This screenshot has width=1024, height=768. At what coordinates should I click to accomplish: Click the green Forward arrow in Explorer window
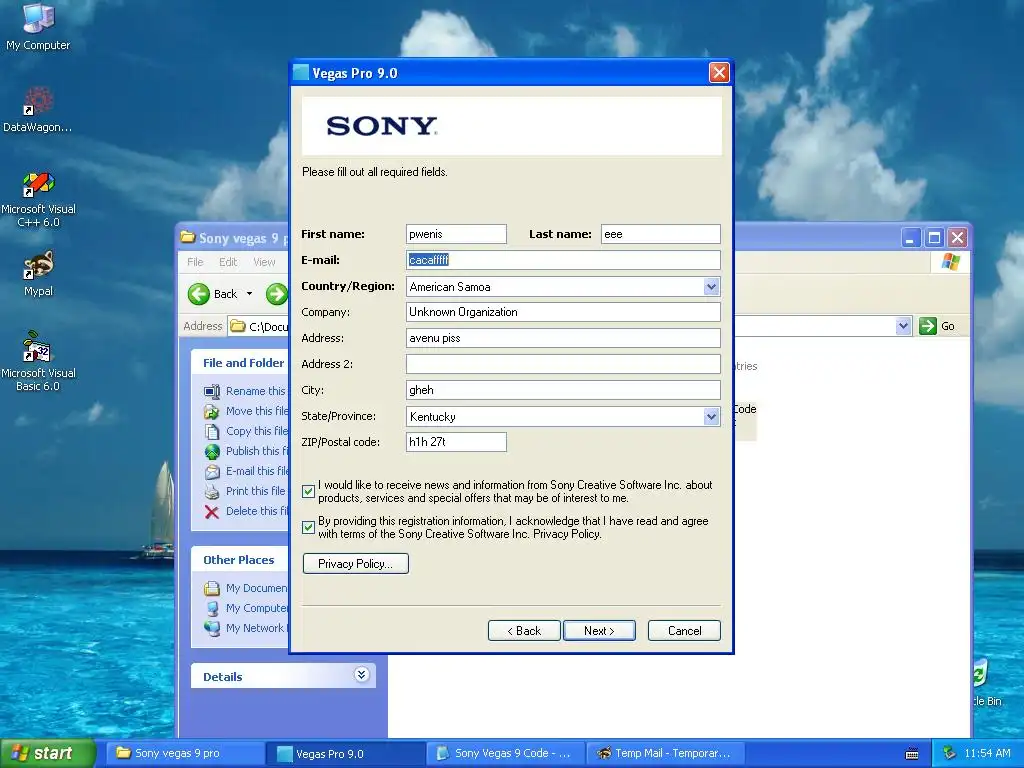coord(277,294)
